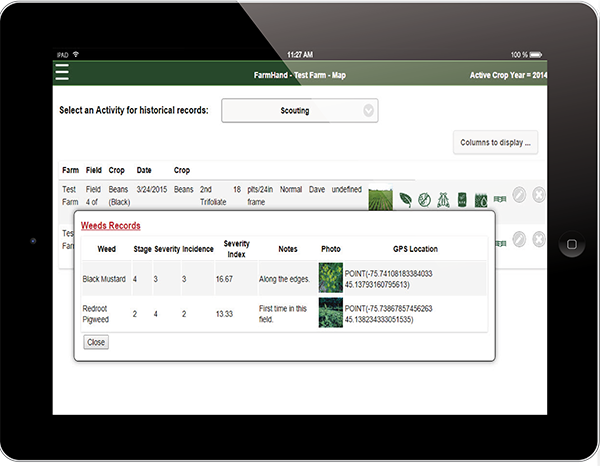Click the Weed column header in popup
This screenshot has width=600, height=466.
107,249
